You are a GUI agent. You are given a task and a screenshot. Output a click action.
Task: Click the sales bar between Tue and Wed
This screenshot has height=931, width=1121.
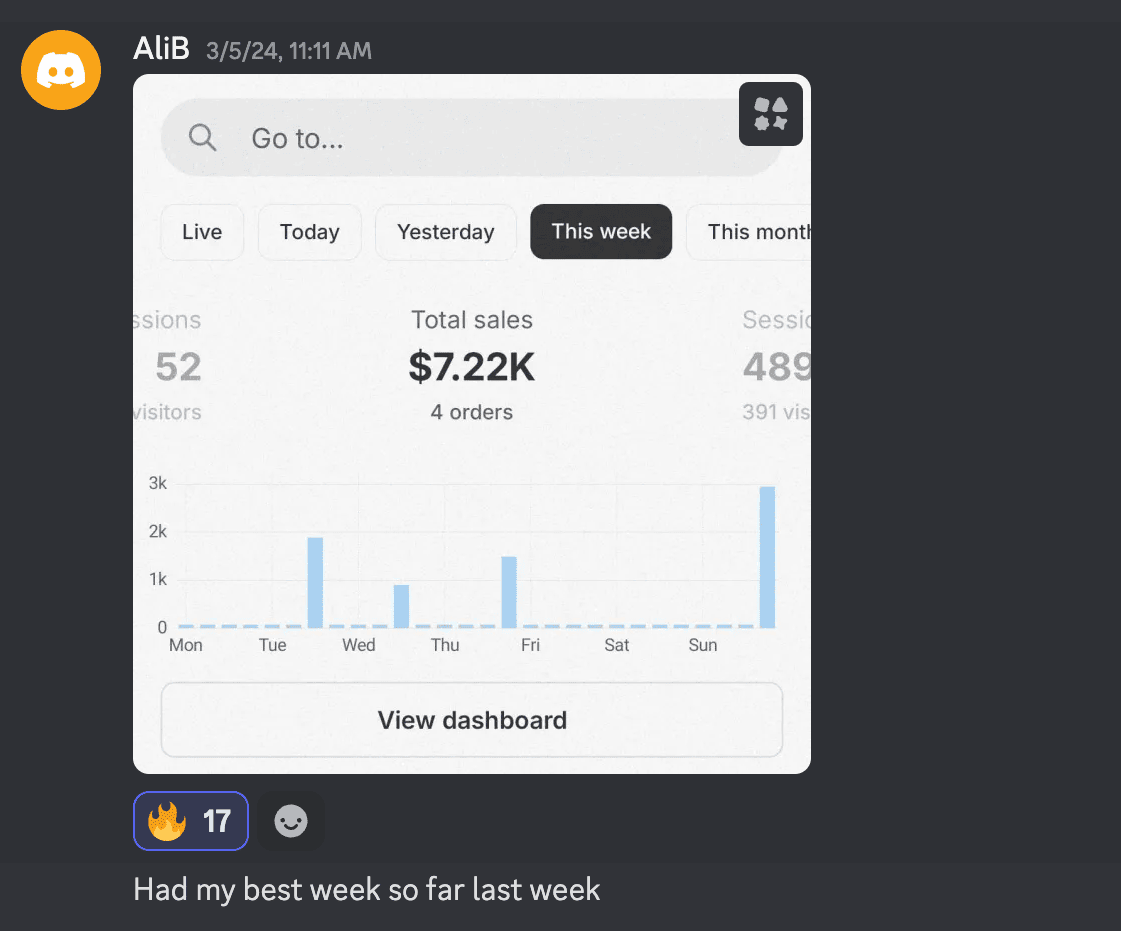click(315, 582)
